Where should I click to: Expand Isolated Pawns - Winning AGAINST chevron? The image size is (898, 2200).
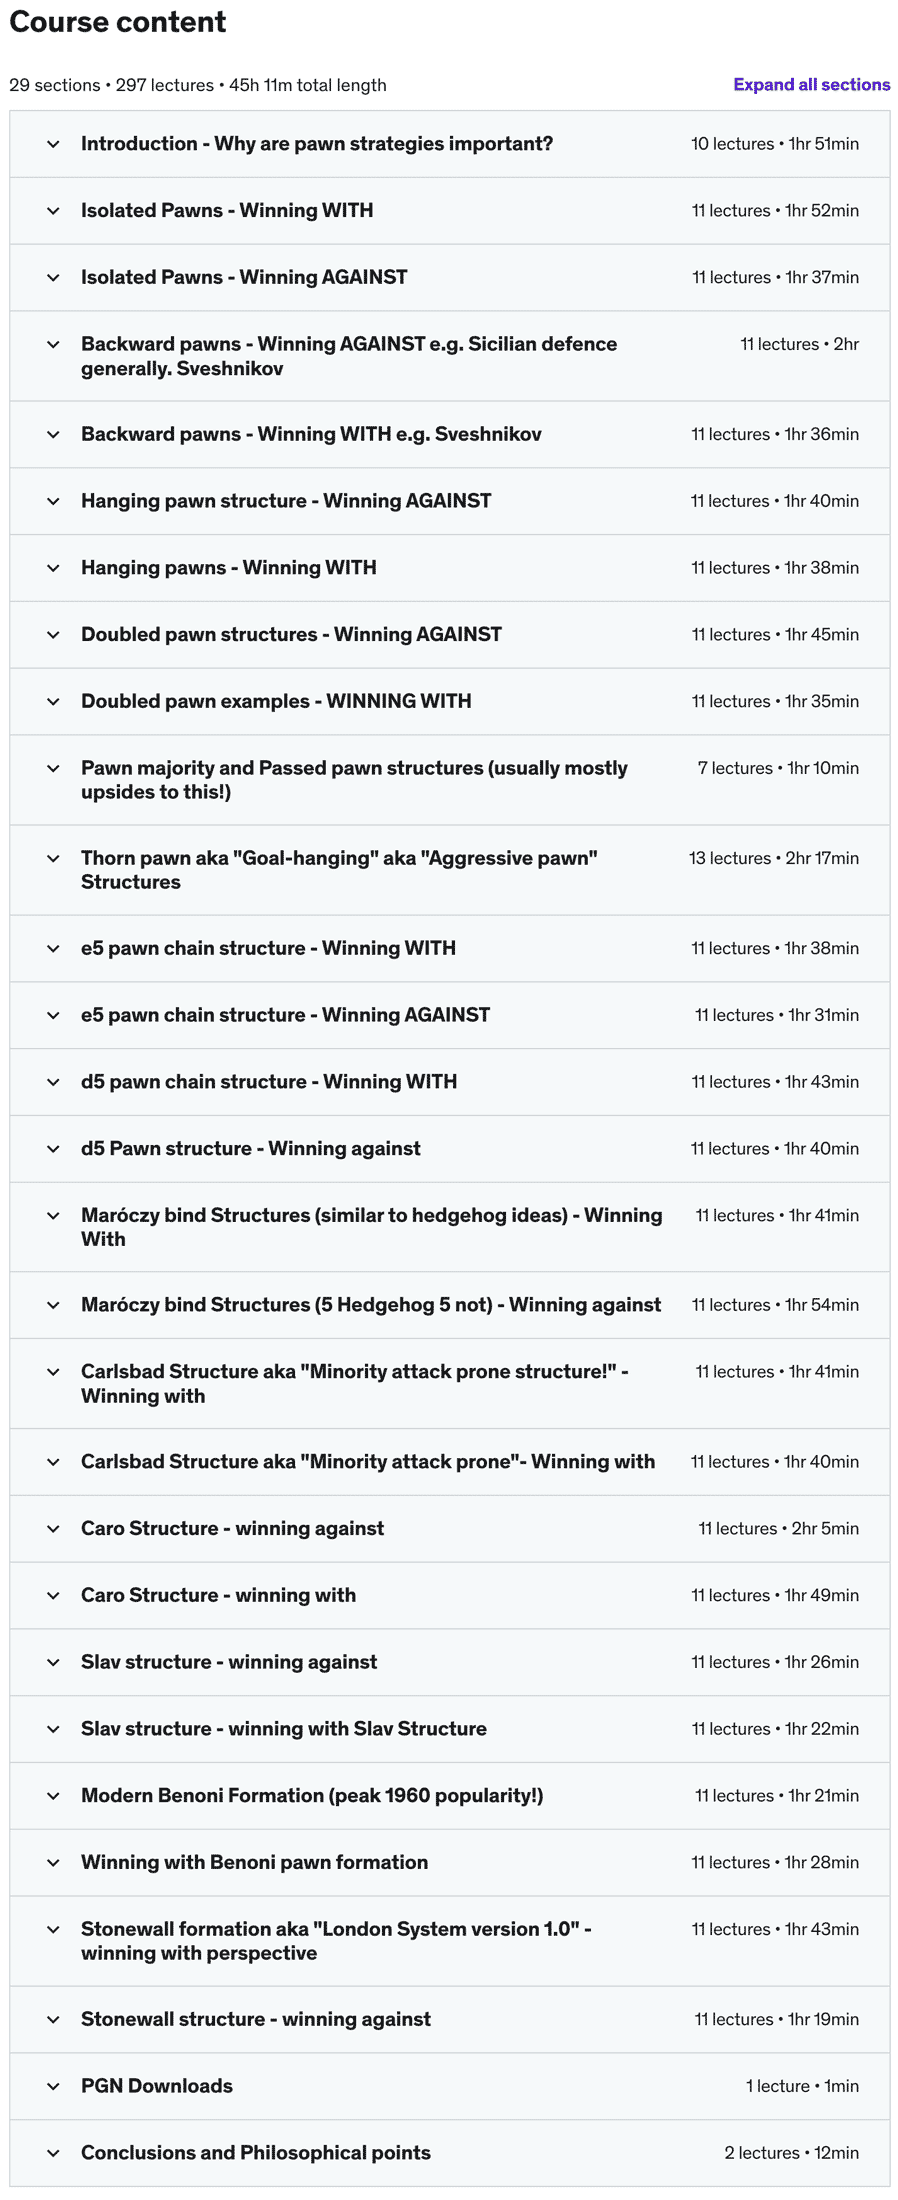coord(53,278)
